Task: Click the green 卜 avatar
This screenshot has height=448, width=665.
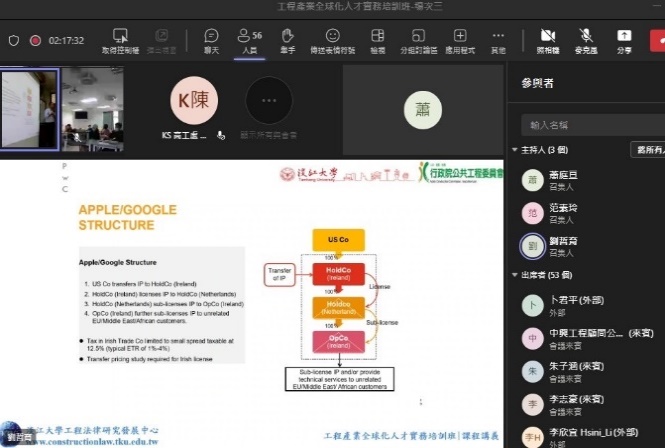Action: tap(533, 305)
